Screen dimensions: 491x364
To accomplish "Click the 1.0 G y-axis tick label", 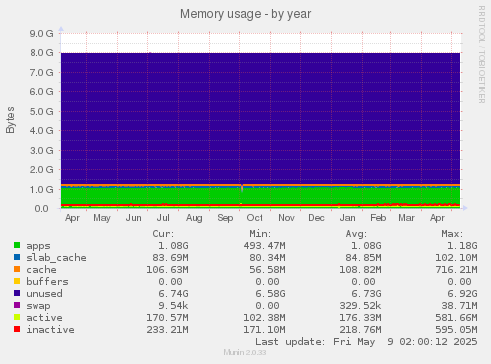I will tap(41, 189).
